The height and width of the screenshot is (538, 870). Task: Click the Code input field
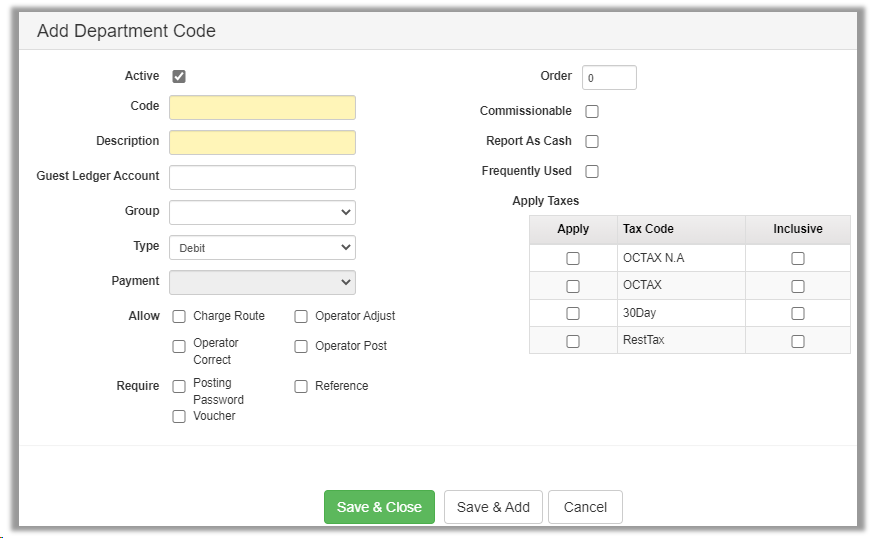click(262, 108)
